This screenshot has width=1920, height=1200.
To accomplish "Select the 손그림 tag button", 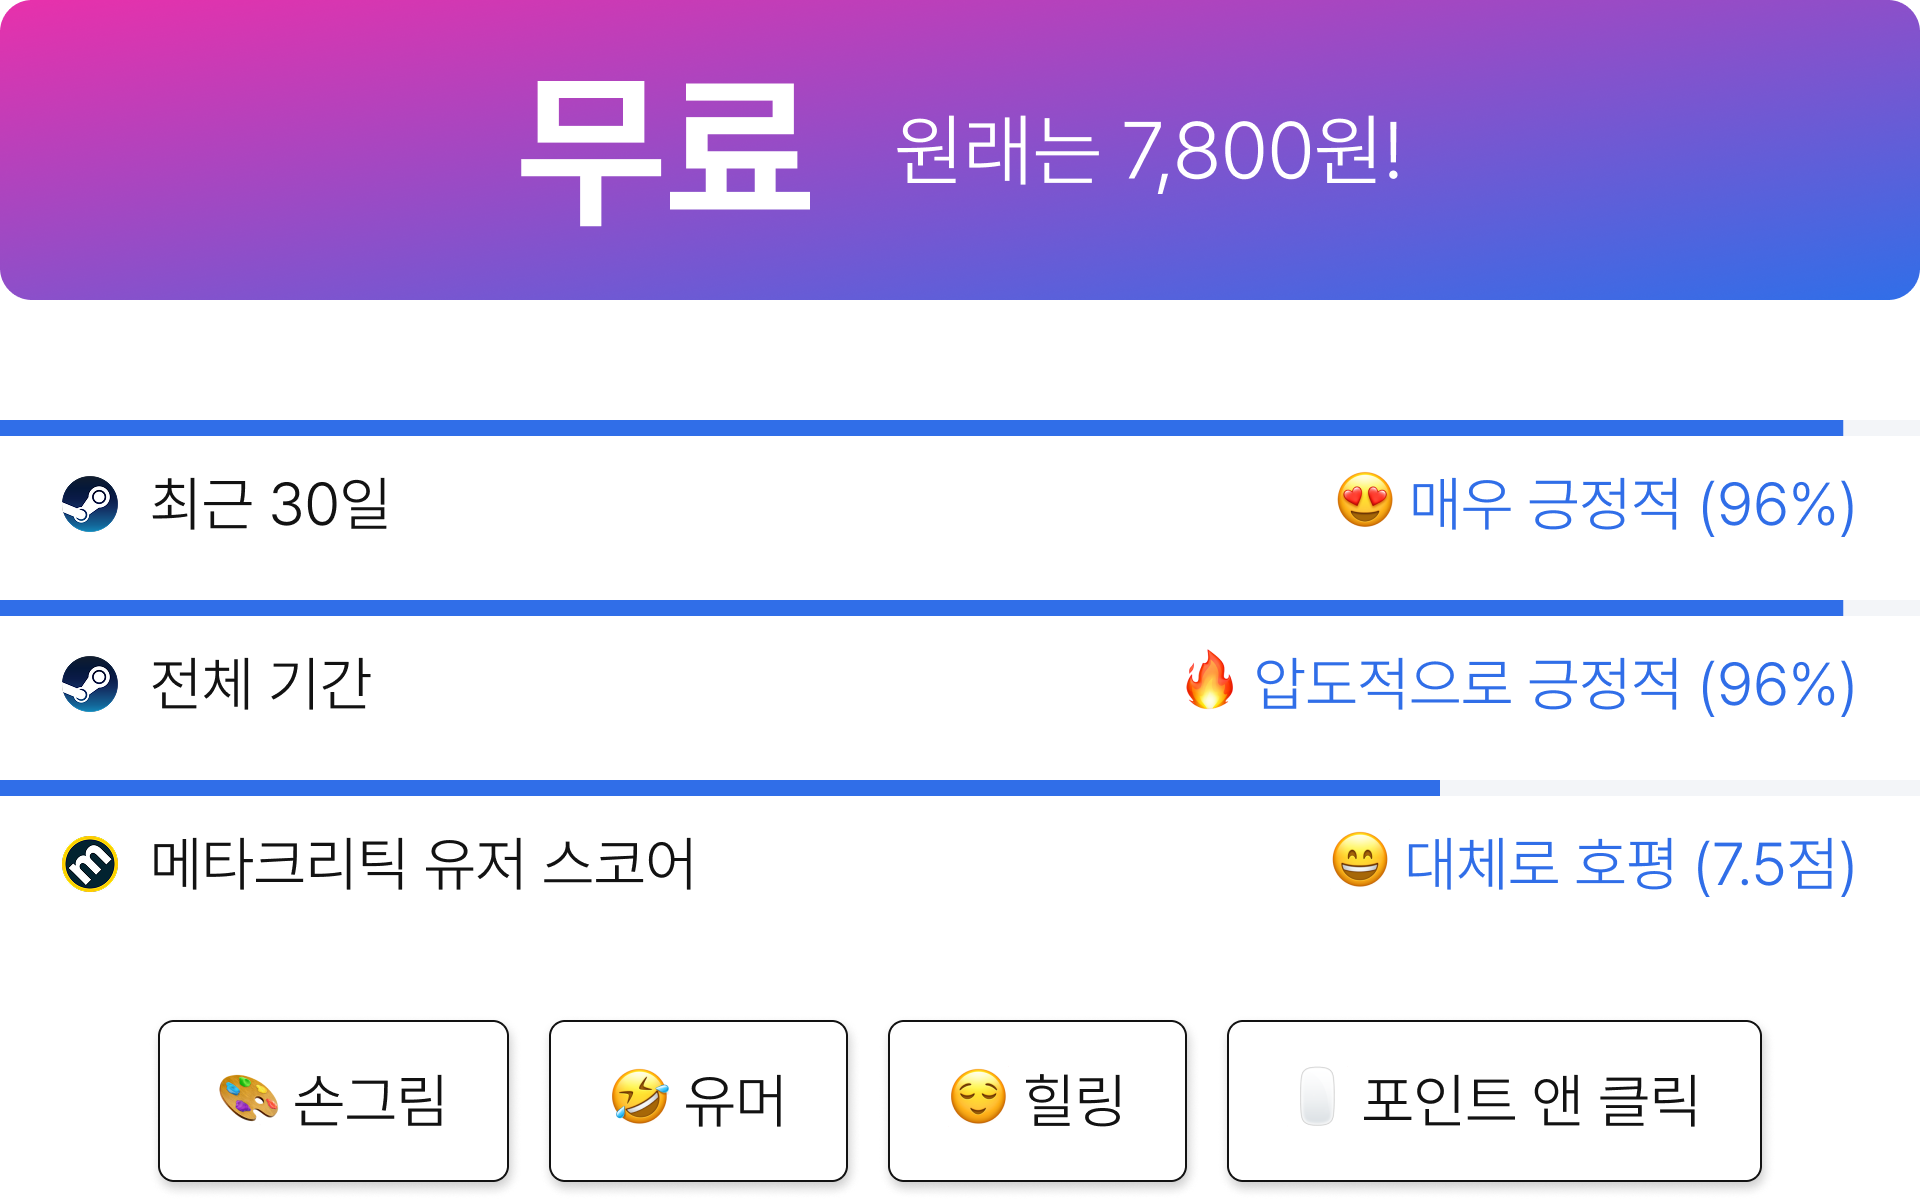I will pyautogui.click(x=333, y=1101).
